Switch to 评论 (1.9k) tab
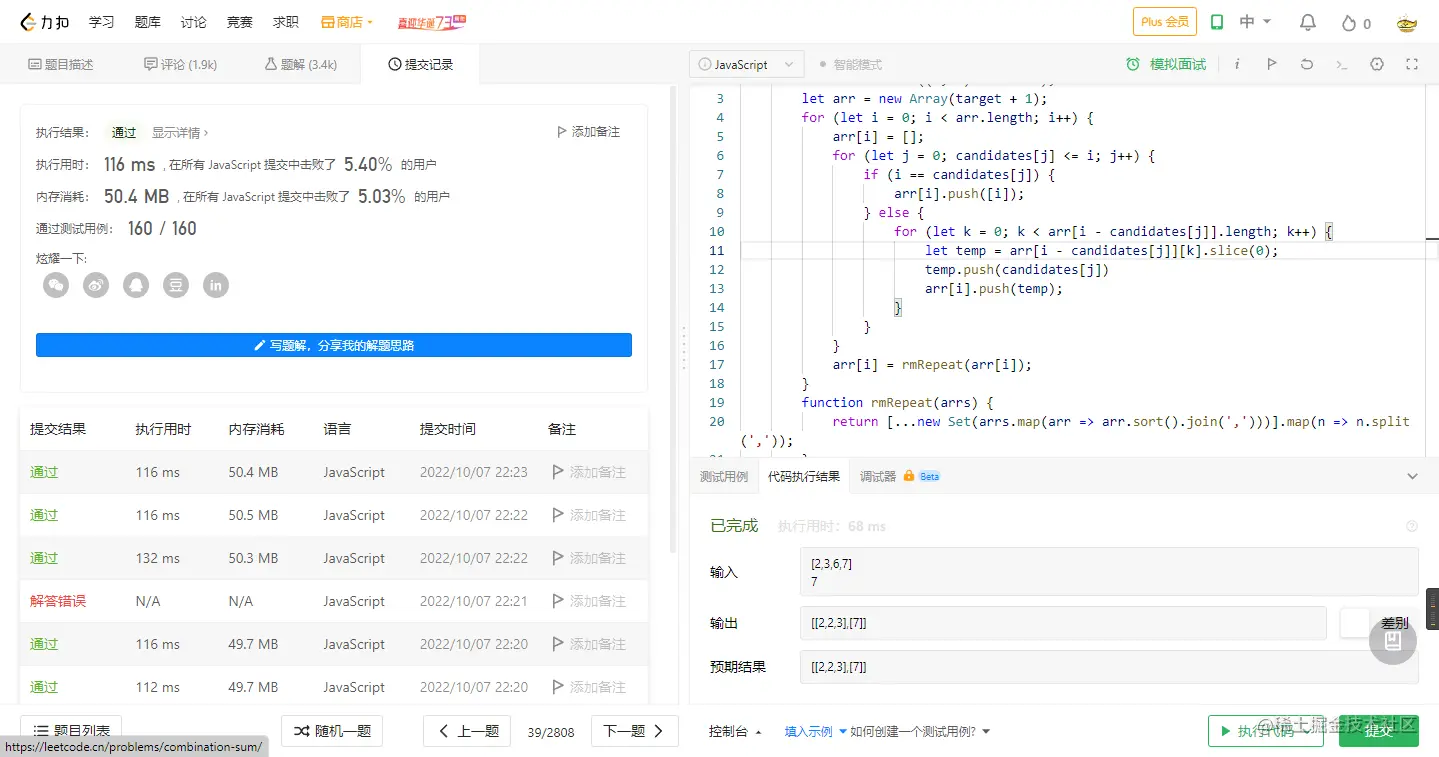Image resolution: width=1439 pixels, height=757 pixels. [x=180, y=64]
